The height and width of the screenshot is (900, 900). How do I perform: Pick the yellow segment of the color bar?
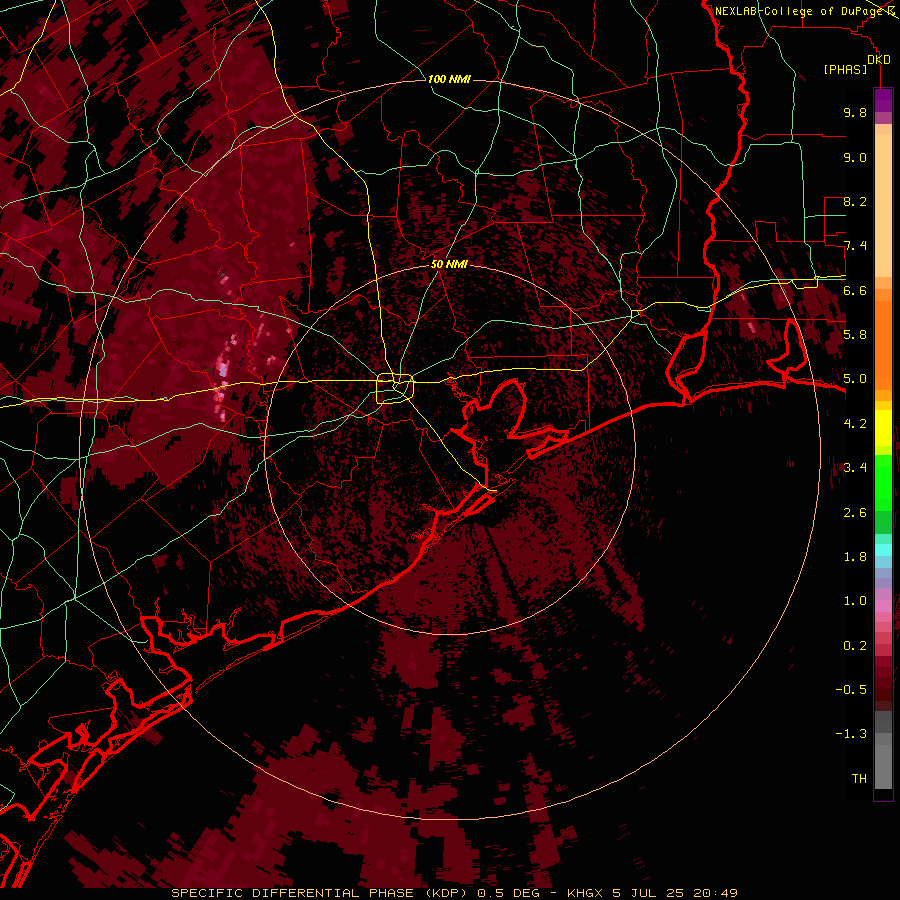coord(883,428)
